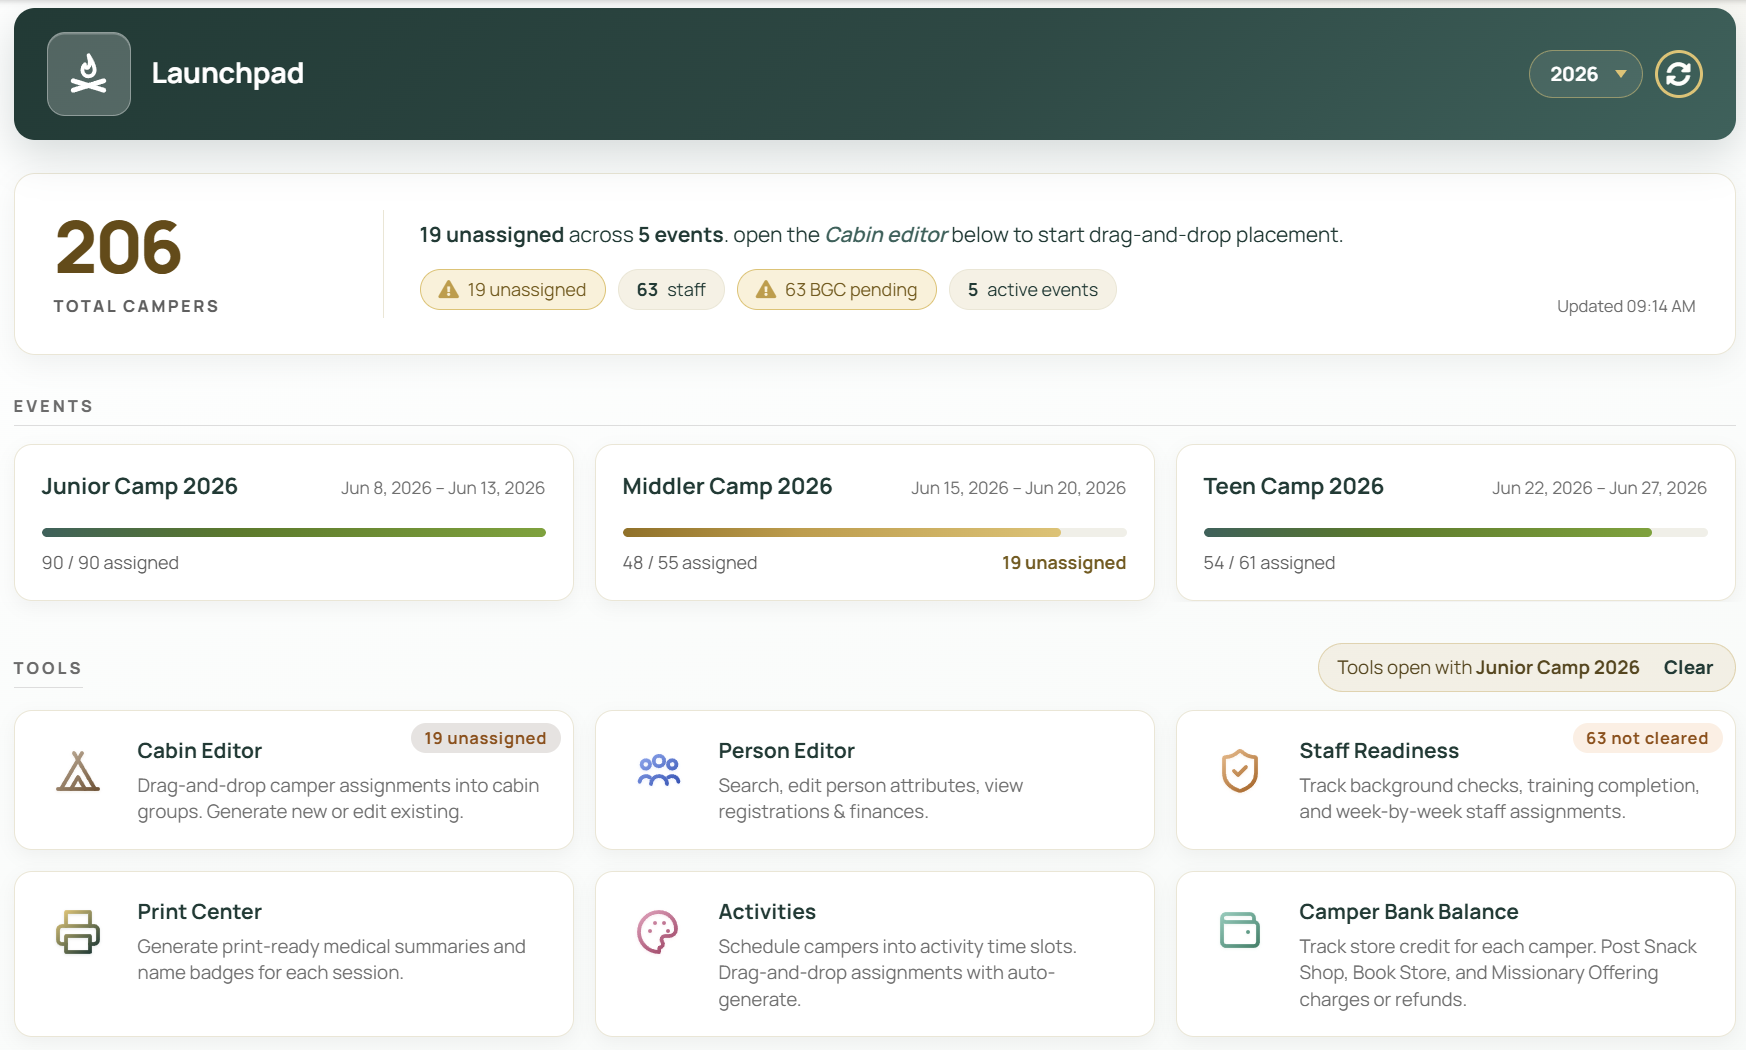Click the 63 not cleared badge
Screen dimensions: 1746x1050
pyautogui.click(x=1647, y=738)
